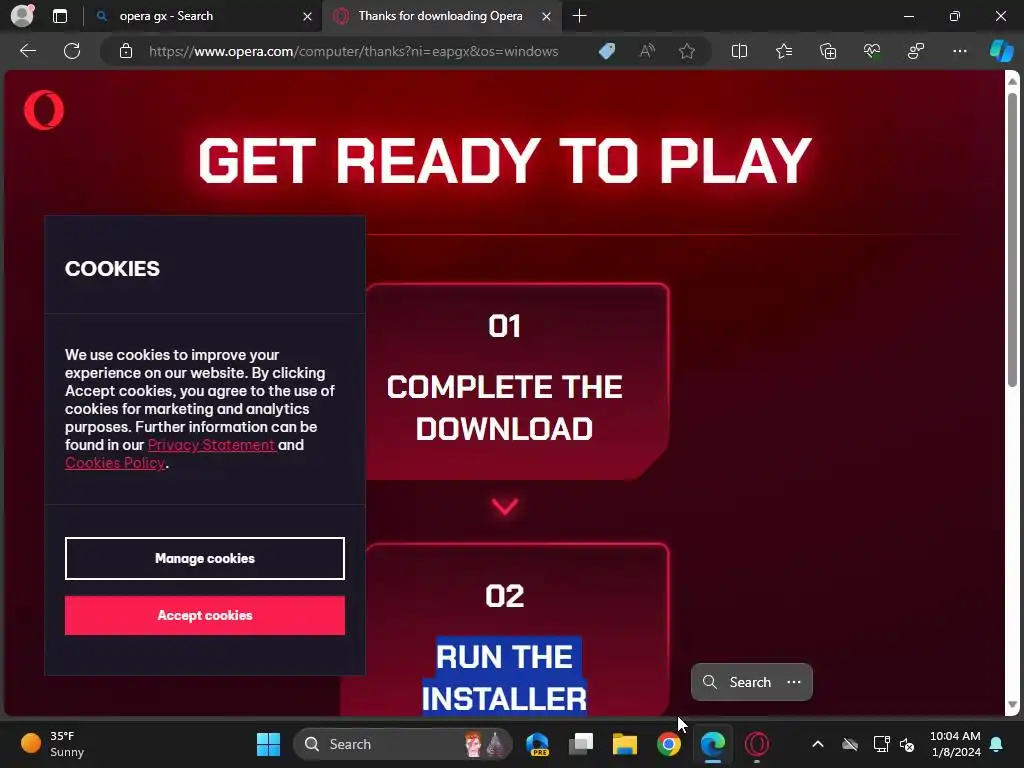Click the Manage cookies button

pos(204,558)
